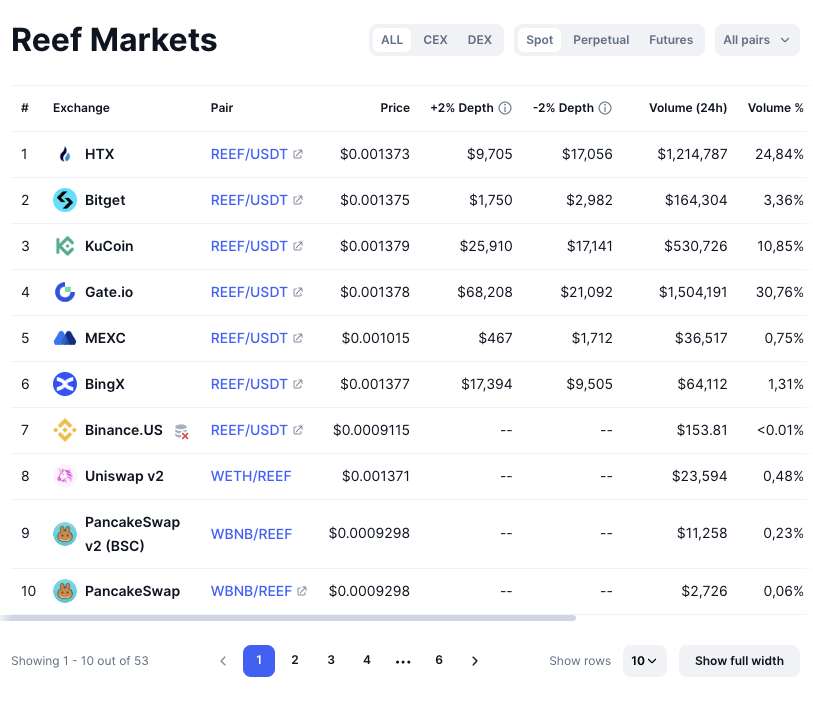Go to previous page with left arrow
This screenshot has width=813, height=704.
point(223,660)
